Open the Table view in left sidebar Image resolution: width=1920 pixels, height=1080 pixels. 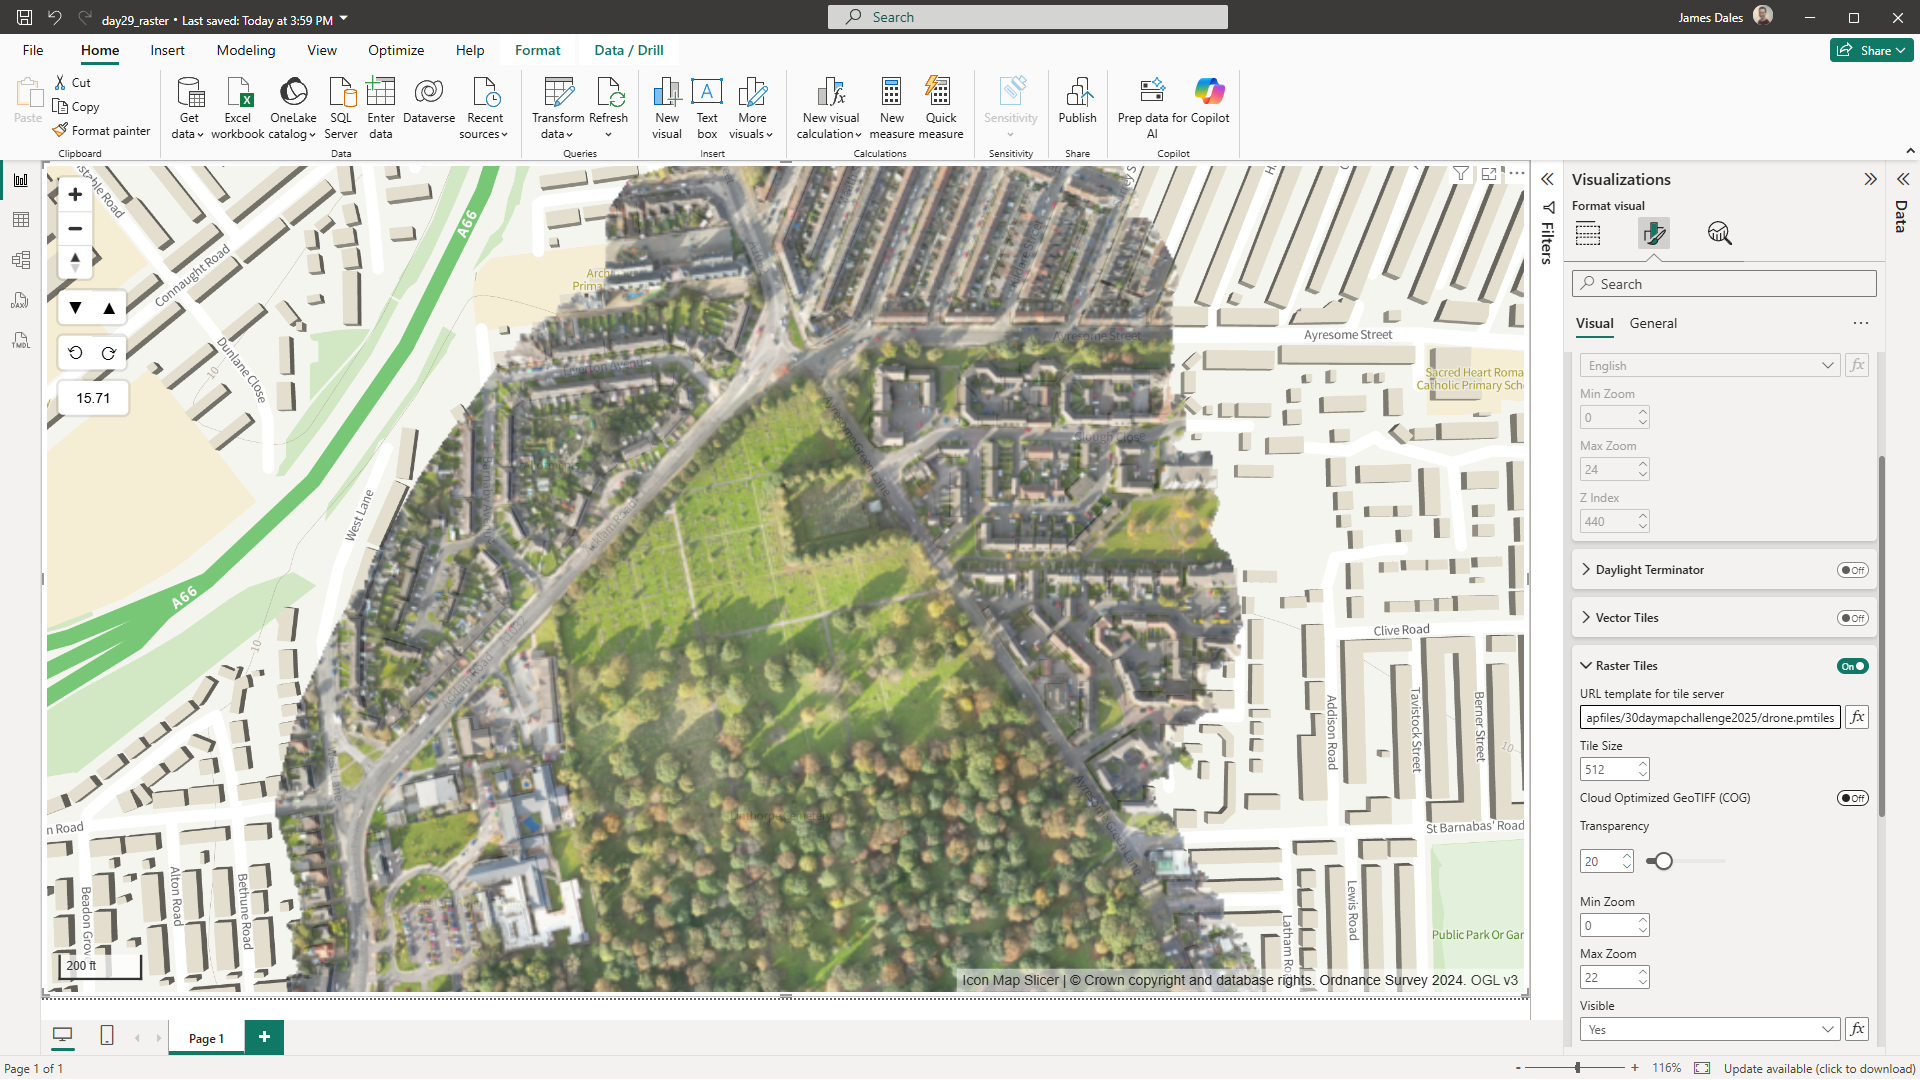tap(21, 220)
